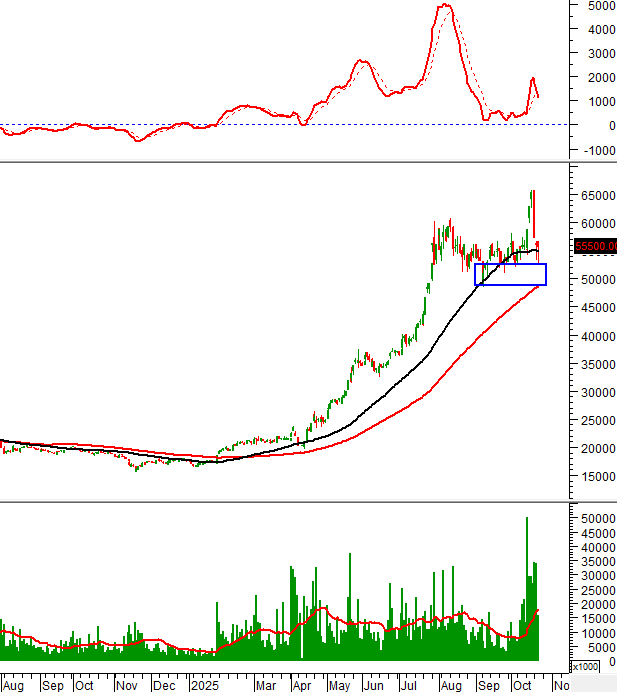Image resolution: width=617 pixels, height=692 pixels.
Task: Click the Dec label on time axis
Action: (x=165, y=685)
